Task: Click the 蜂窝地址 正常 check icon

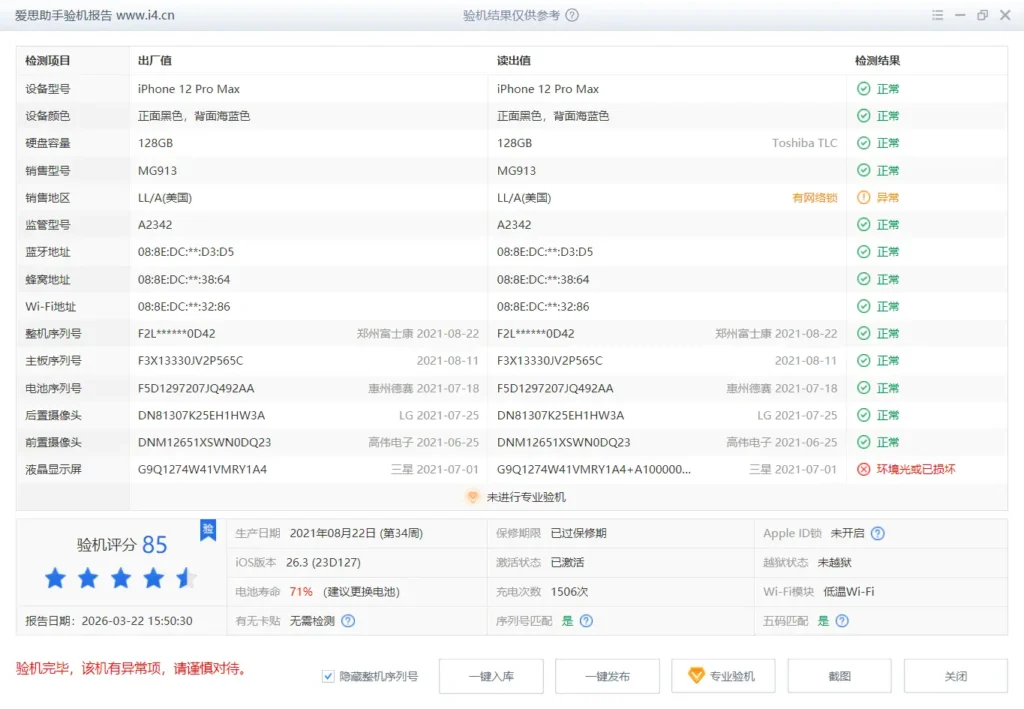Action: [863, 279]
